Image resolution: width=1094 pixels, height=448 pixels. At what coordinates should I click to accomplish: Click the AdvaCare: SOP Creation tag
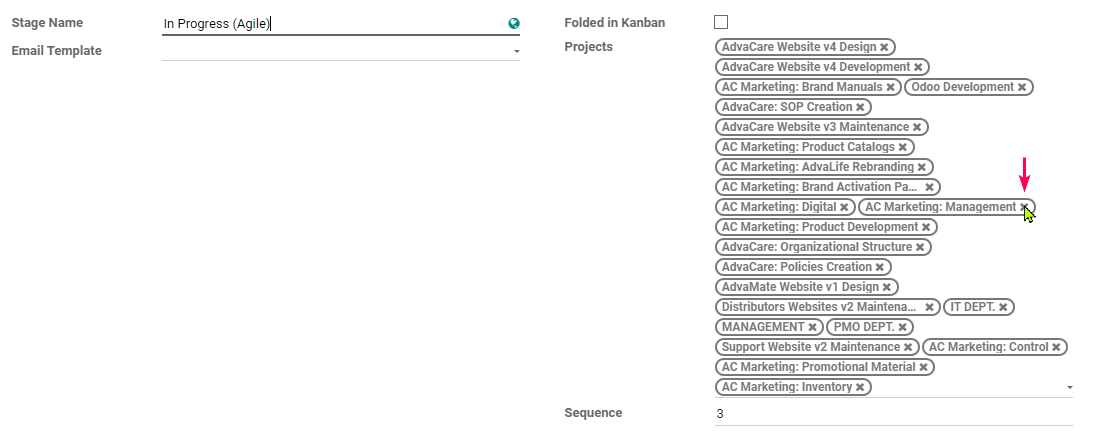(787, 107)
